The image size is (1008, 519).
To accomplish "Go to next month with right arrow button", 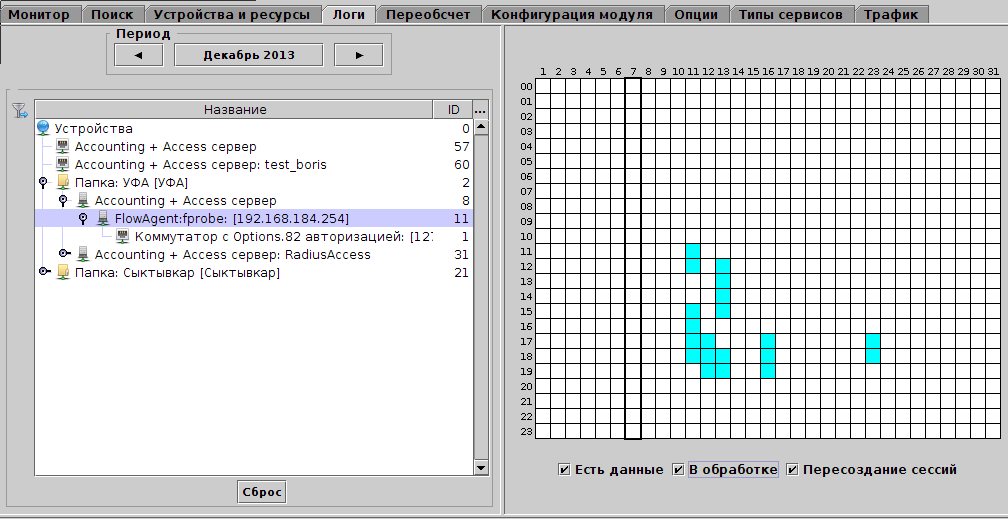I will 359,55.
